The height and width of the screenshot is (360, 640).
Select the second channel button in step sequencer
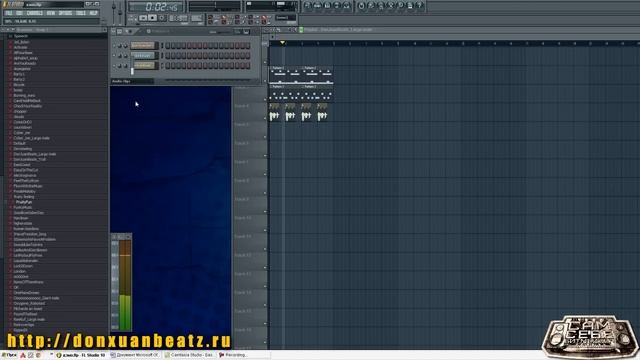pos(142,56)
